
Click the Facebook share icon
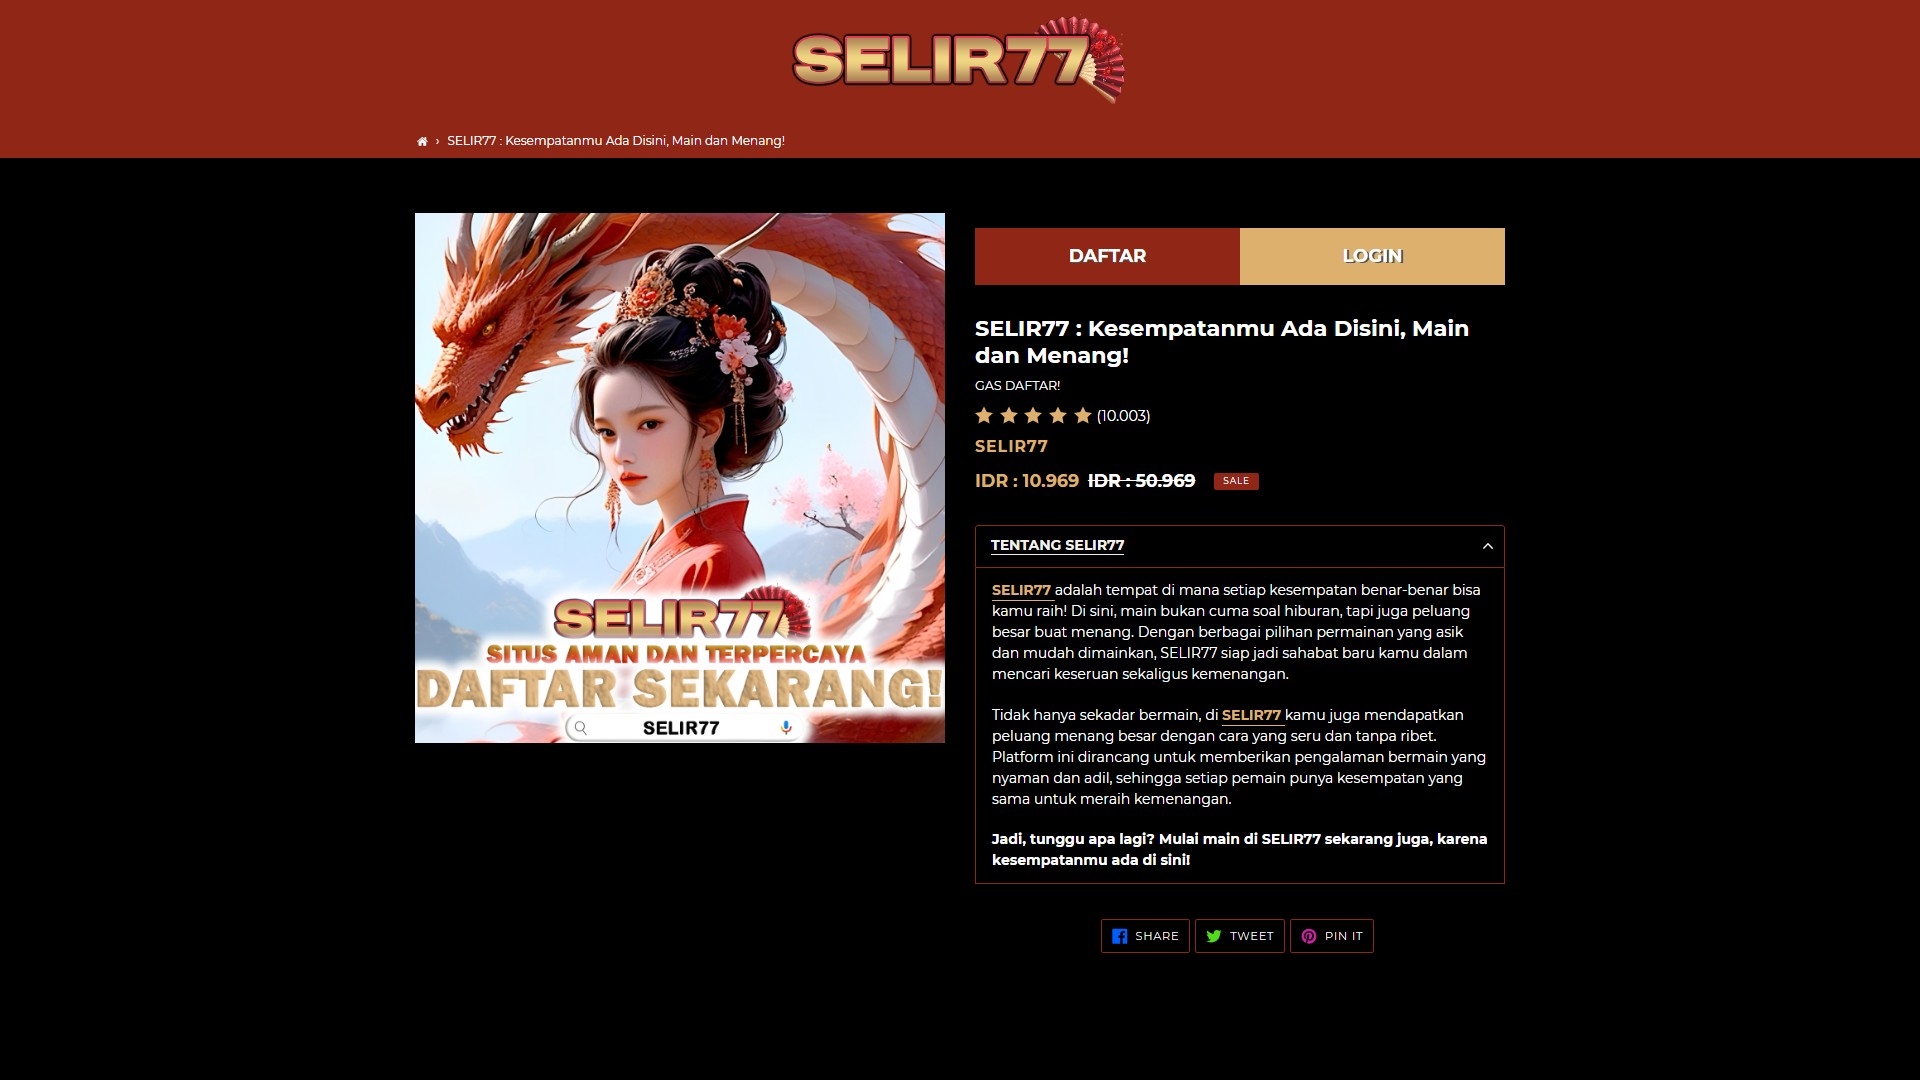(x=1119, y=936)
